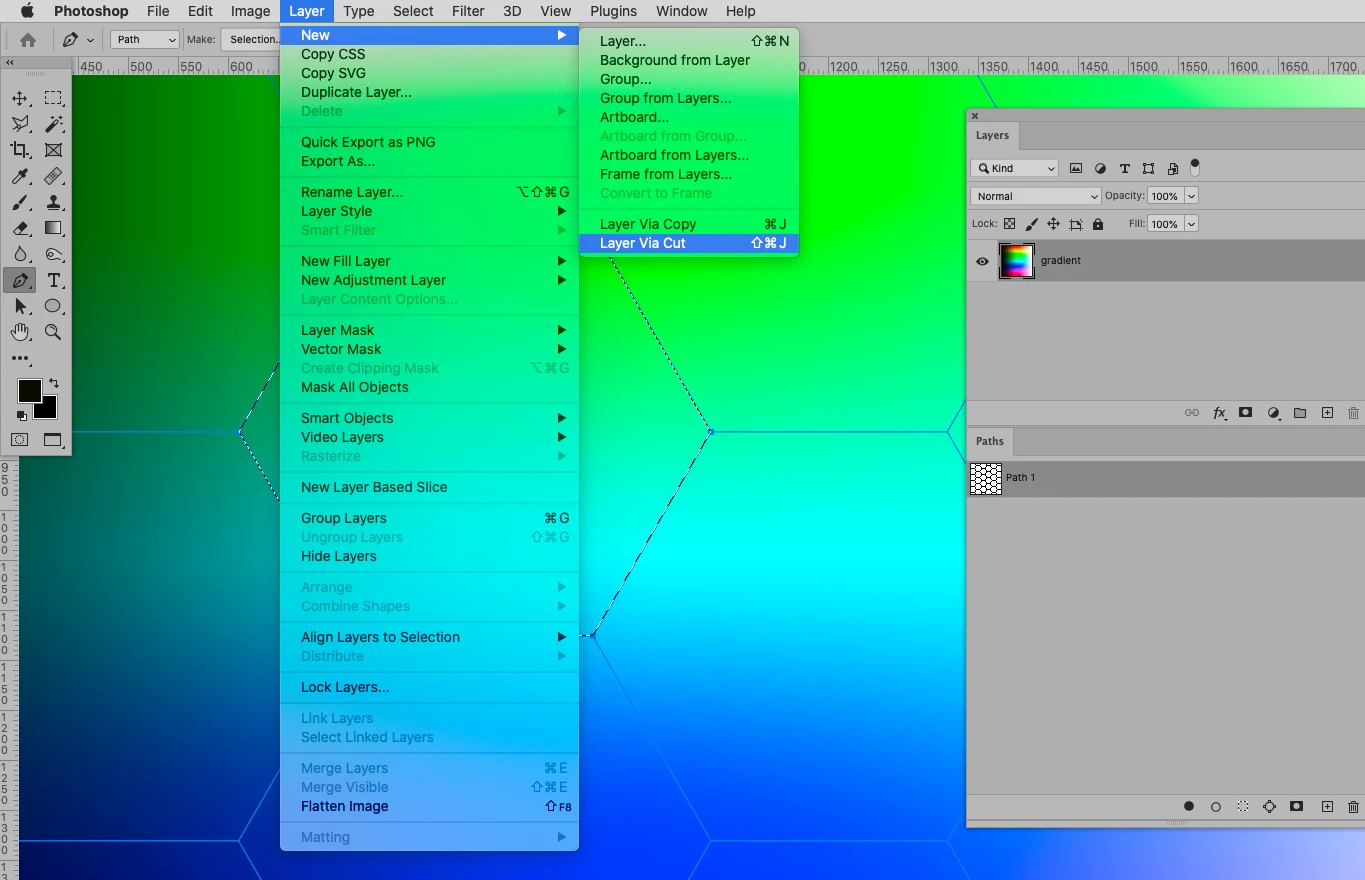Toggle lock position of layer
The height and width of the screenshot is (880, 1365).
click(1054, 224)
